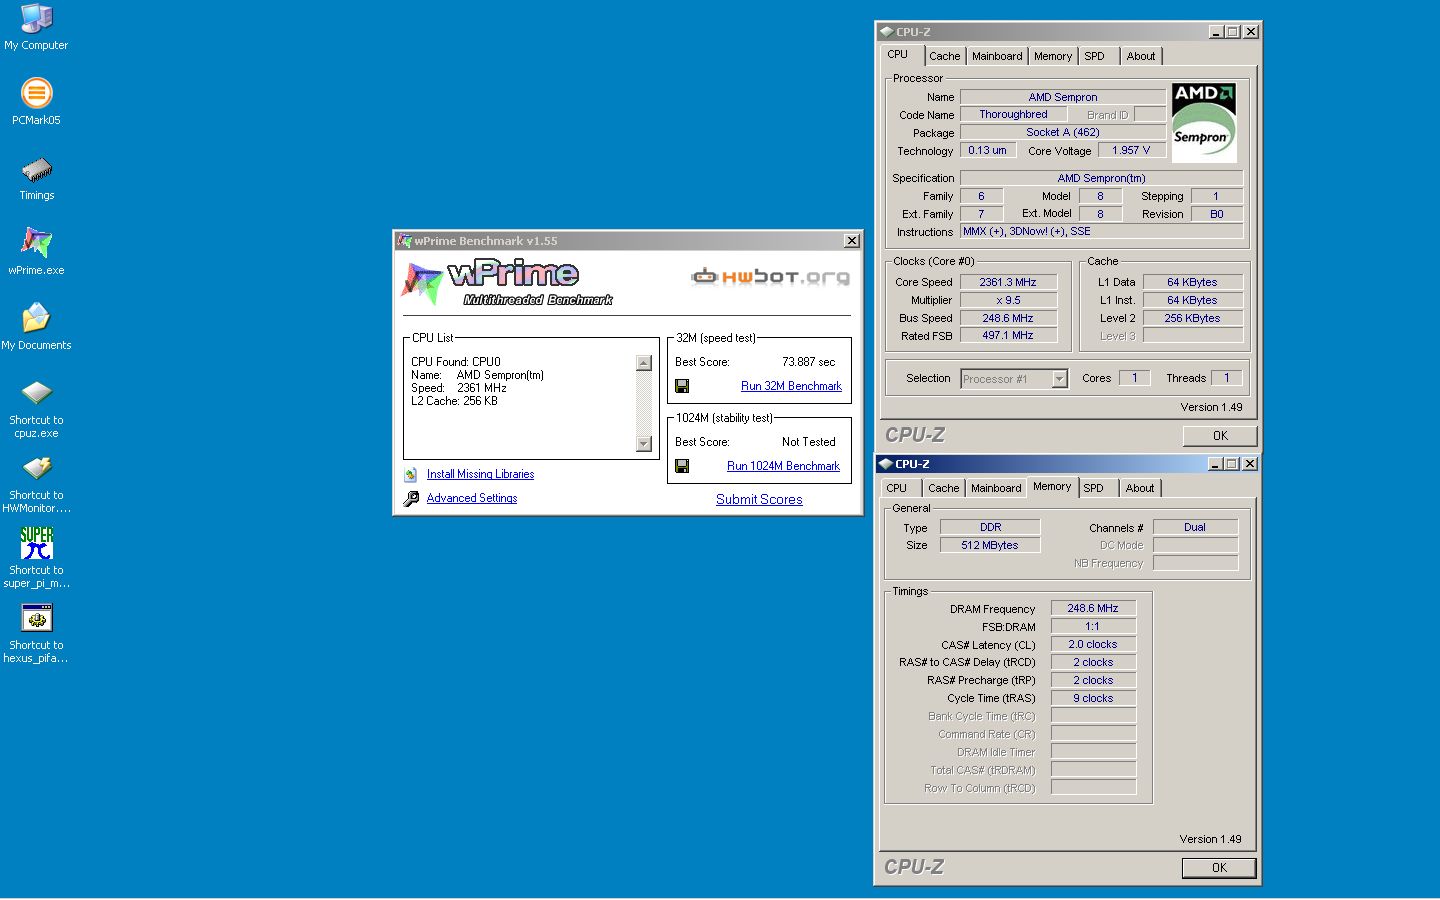This screenshot has width=1440, height=900.
Task: Open About tab in lower CPU-Z
Action: click(x=1140, y=488)
